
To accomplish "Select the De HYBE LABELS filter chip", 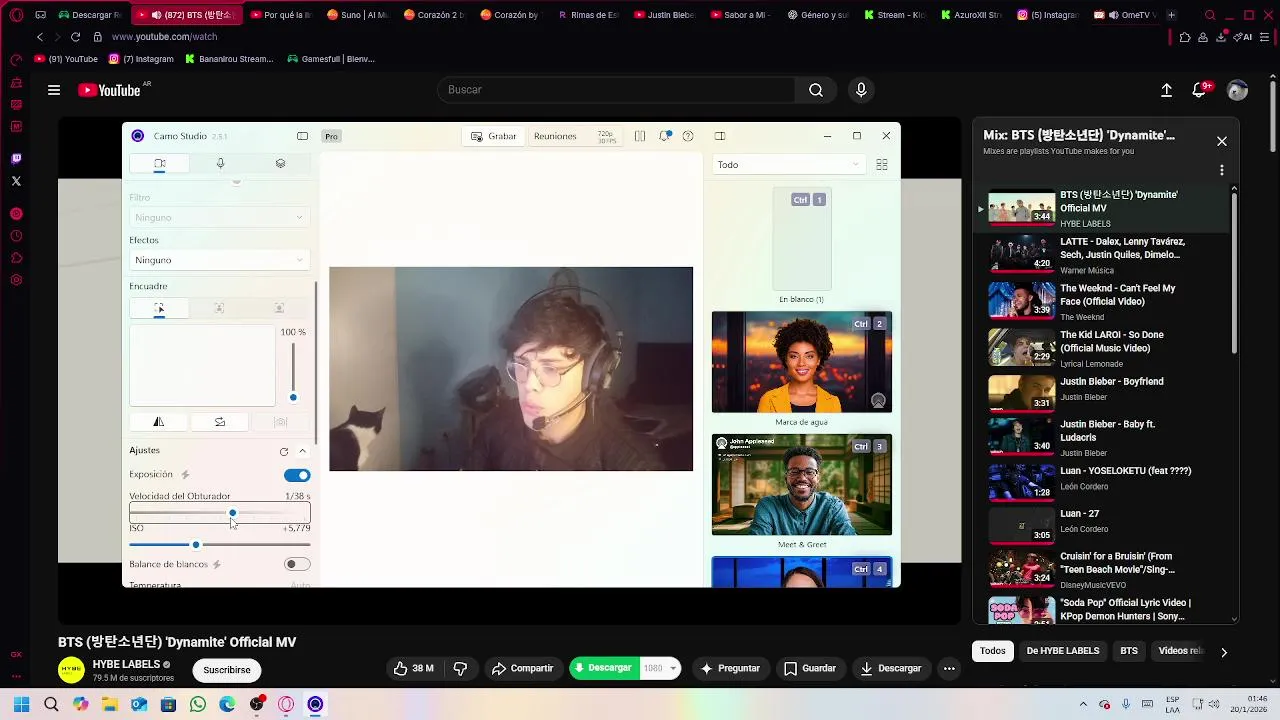I will click(1063, 651).
